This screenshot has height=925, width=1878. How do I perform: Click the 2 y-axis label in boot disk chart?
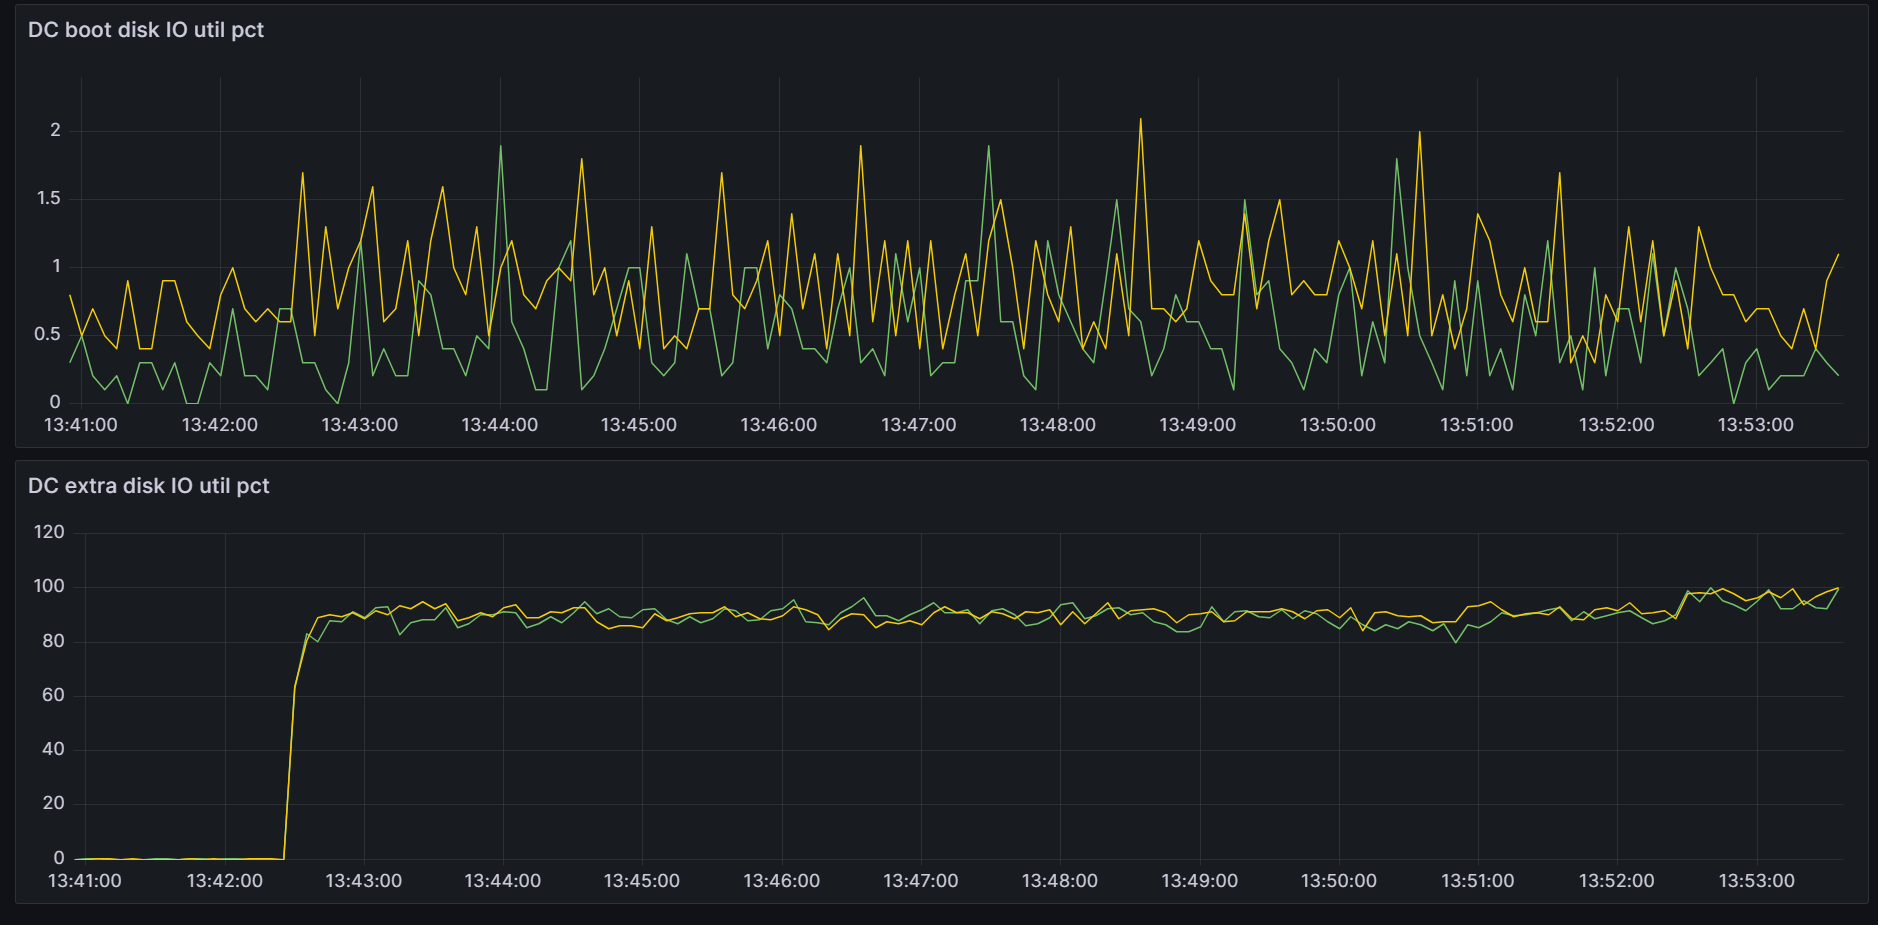(x=55, y=130)
